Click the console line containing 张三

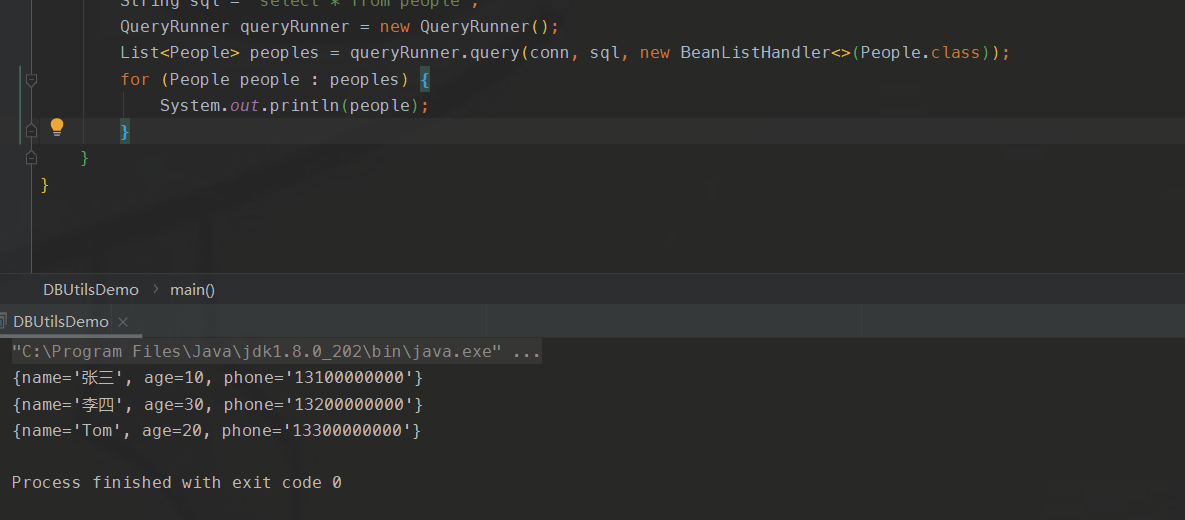217,378
